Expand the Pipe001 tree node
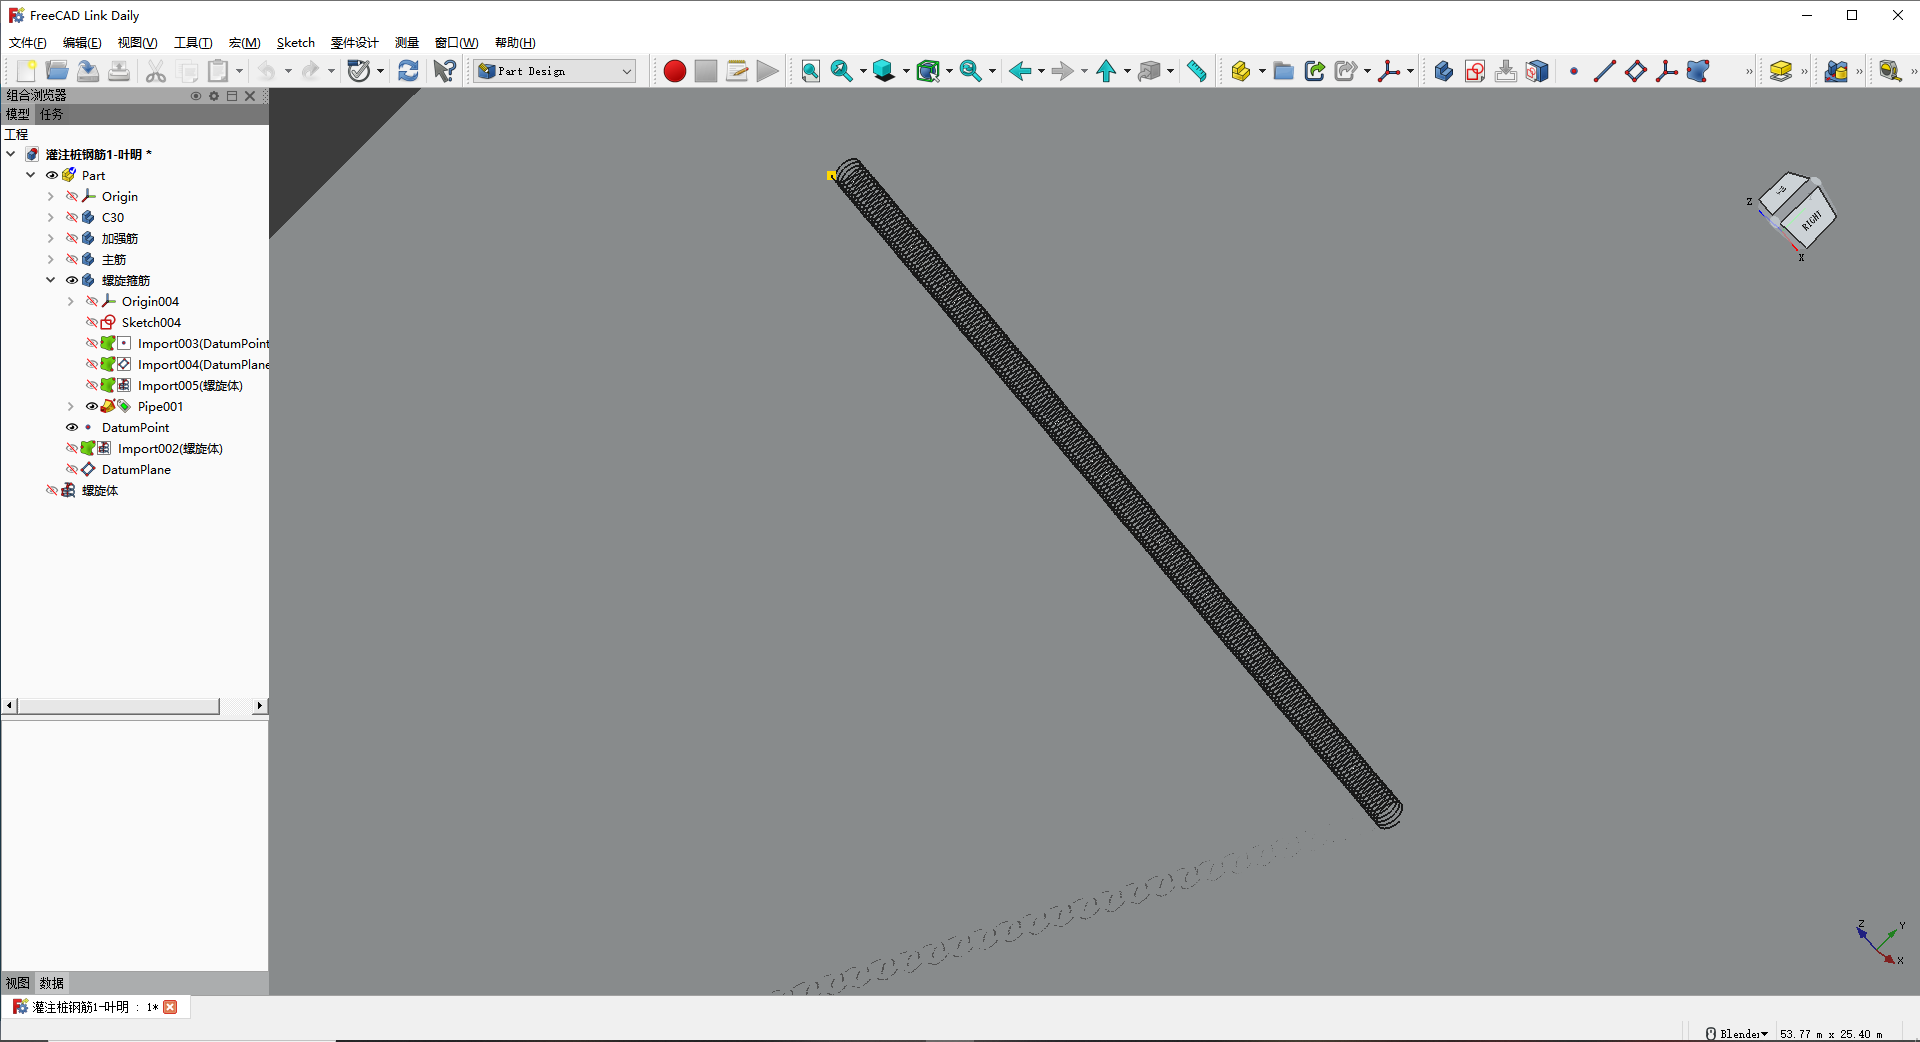Screen dimensions: 1920x1042 click(x=71, y=407)
